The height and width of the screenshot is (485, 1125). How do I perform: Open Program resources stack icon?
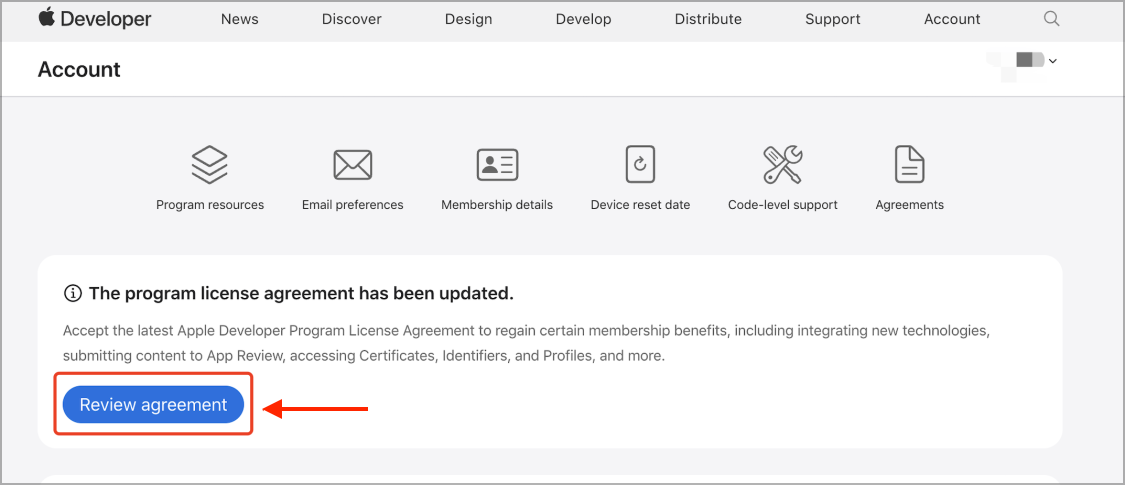coord(210,164)
